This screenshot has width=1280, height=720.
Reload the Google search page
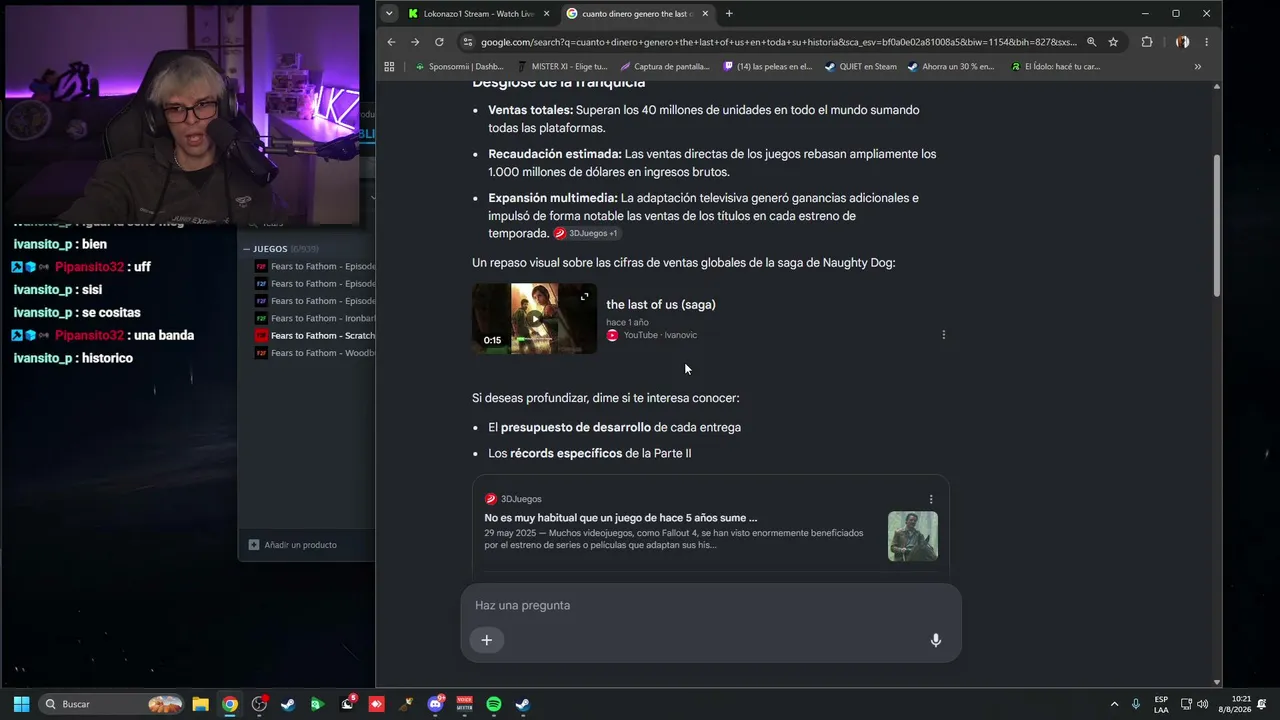[439, 42]
